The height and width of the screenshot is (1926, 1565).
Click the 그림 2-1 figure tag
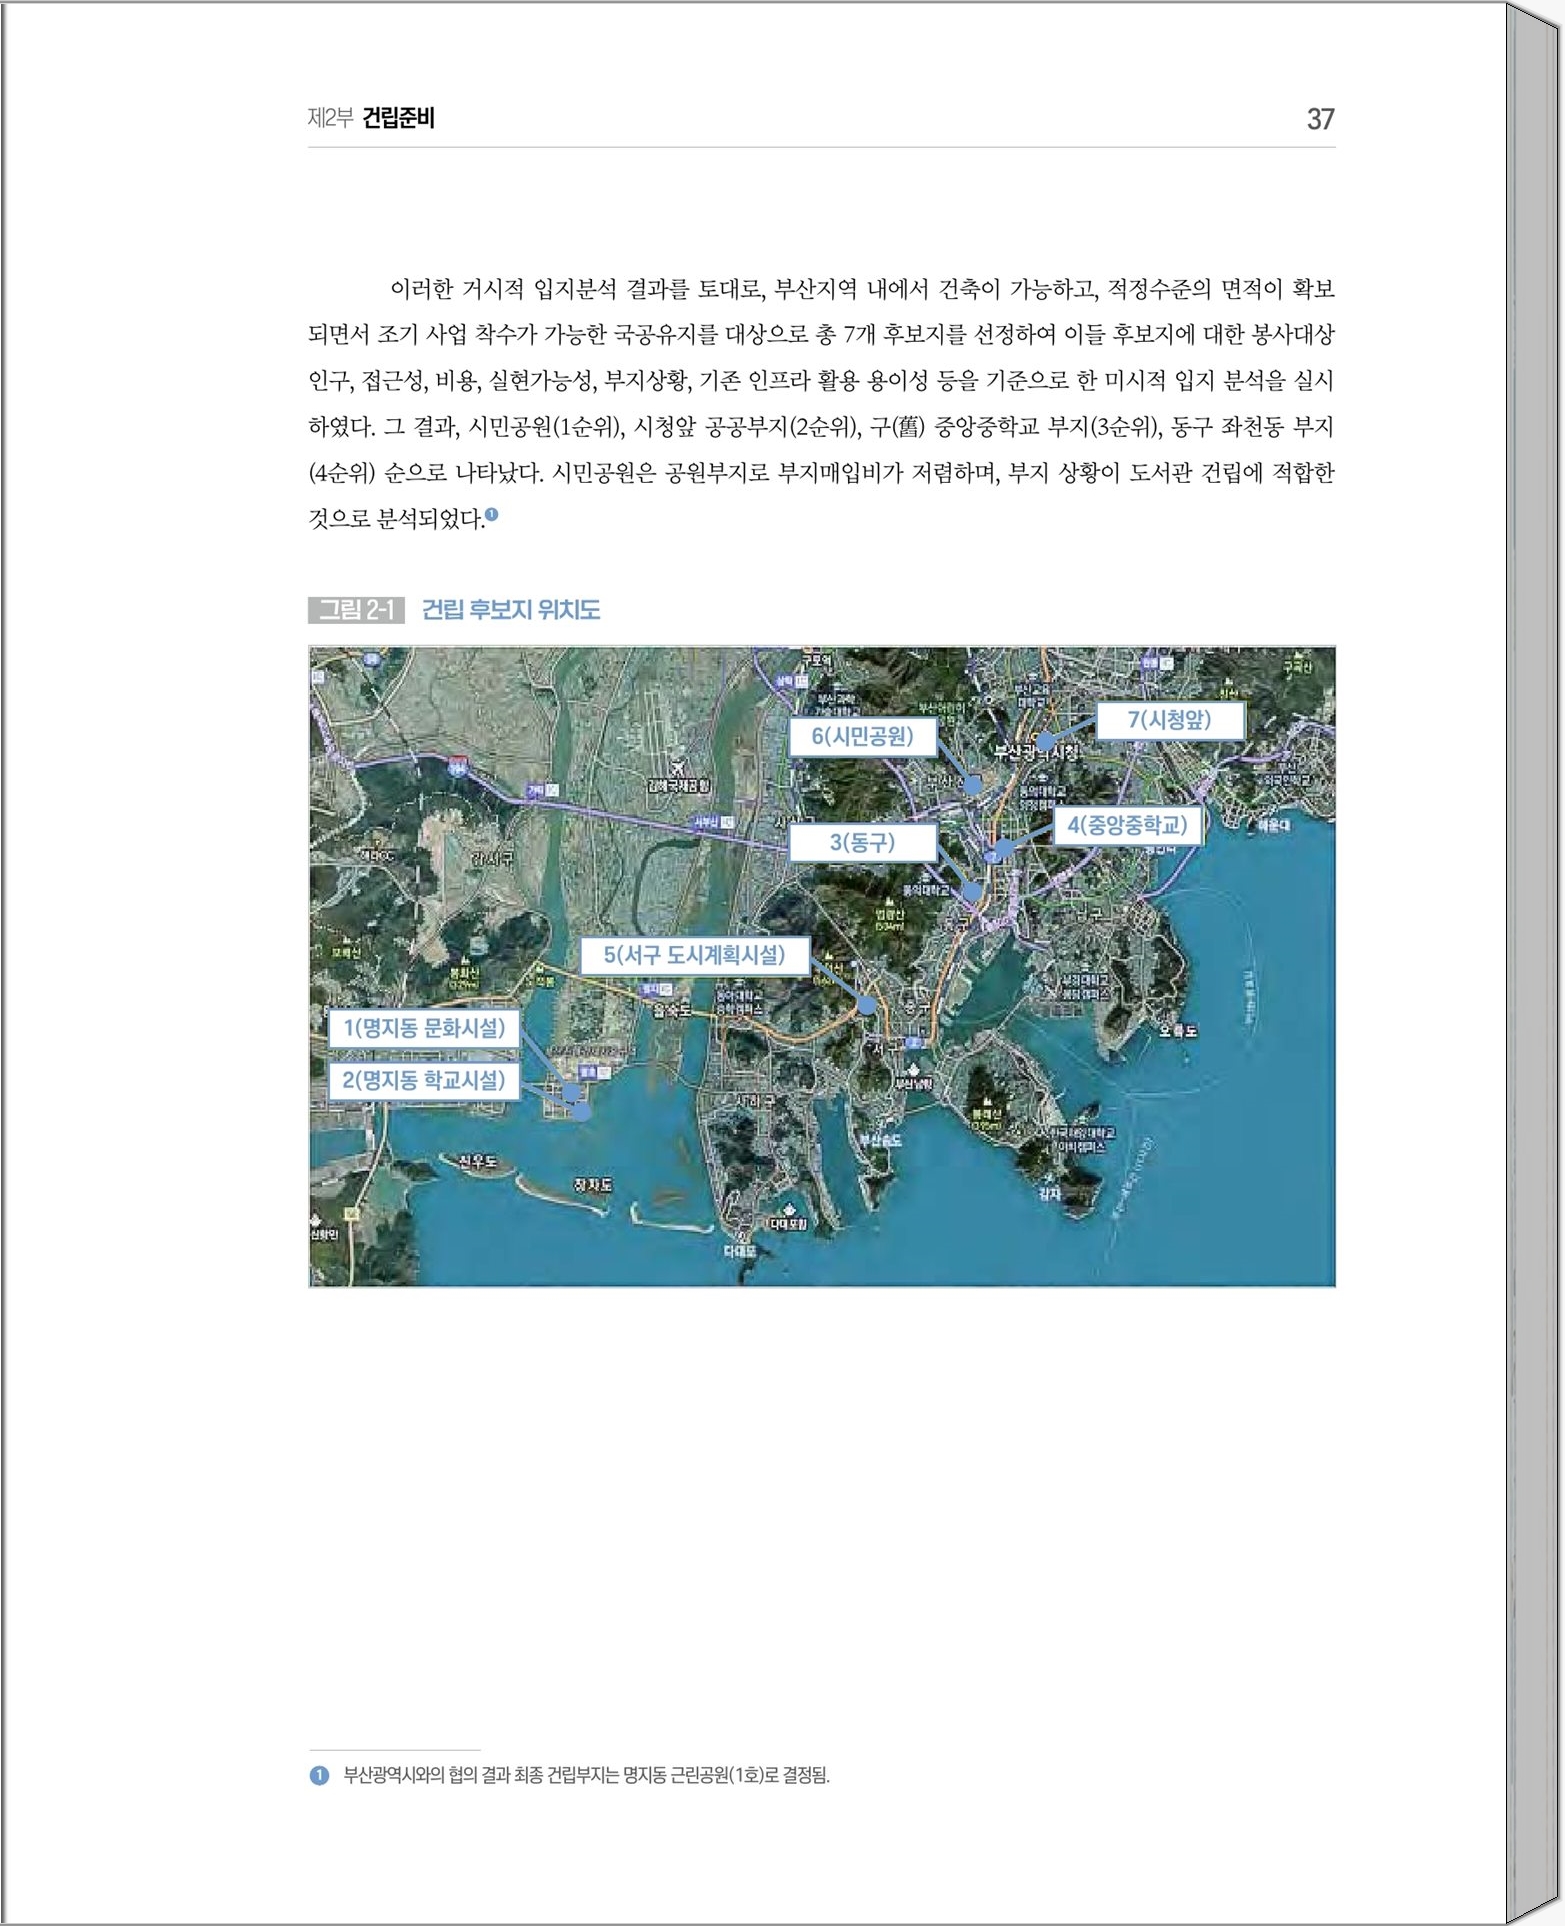356,610
